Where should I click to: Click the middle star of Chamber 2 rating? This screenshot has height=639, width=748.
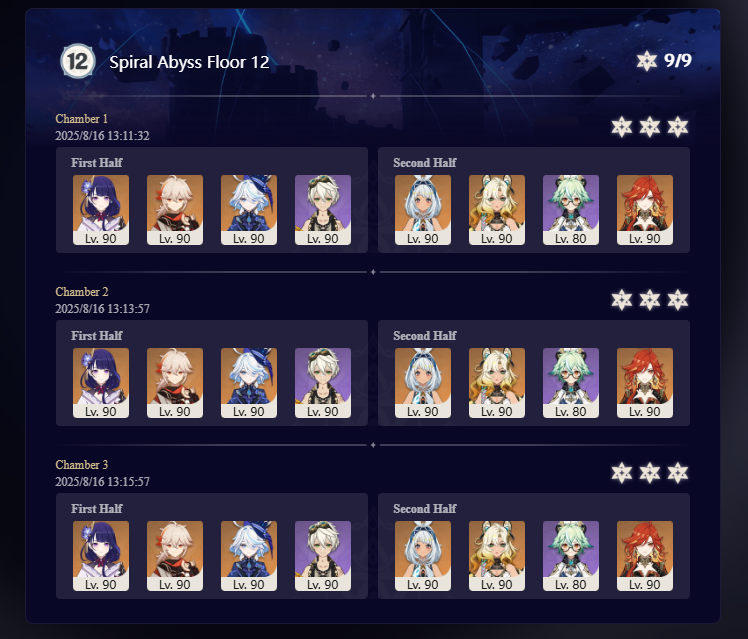(650, 300)
